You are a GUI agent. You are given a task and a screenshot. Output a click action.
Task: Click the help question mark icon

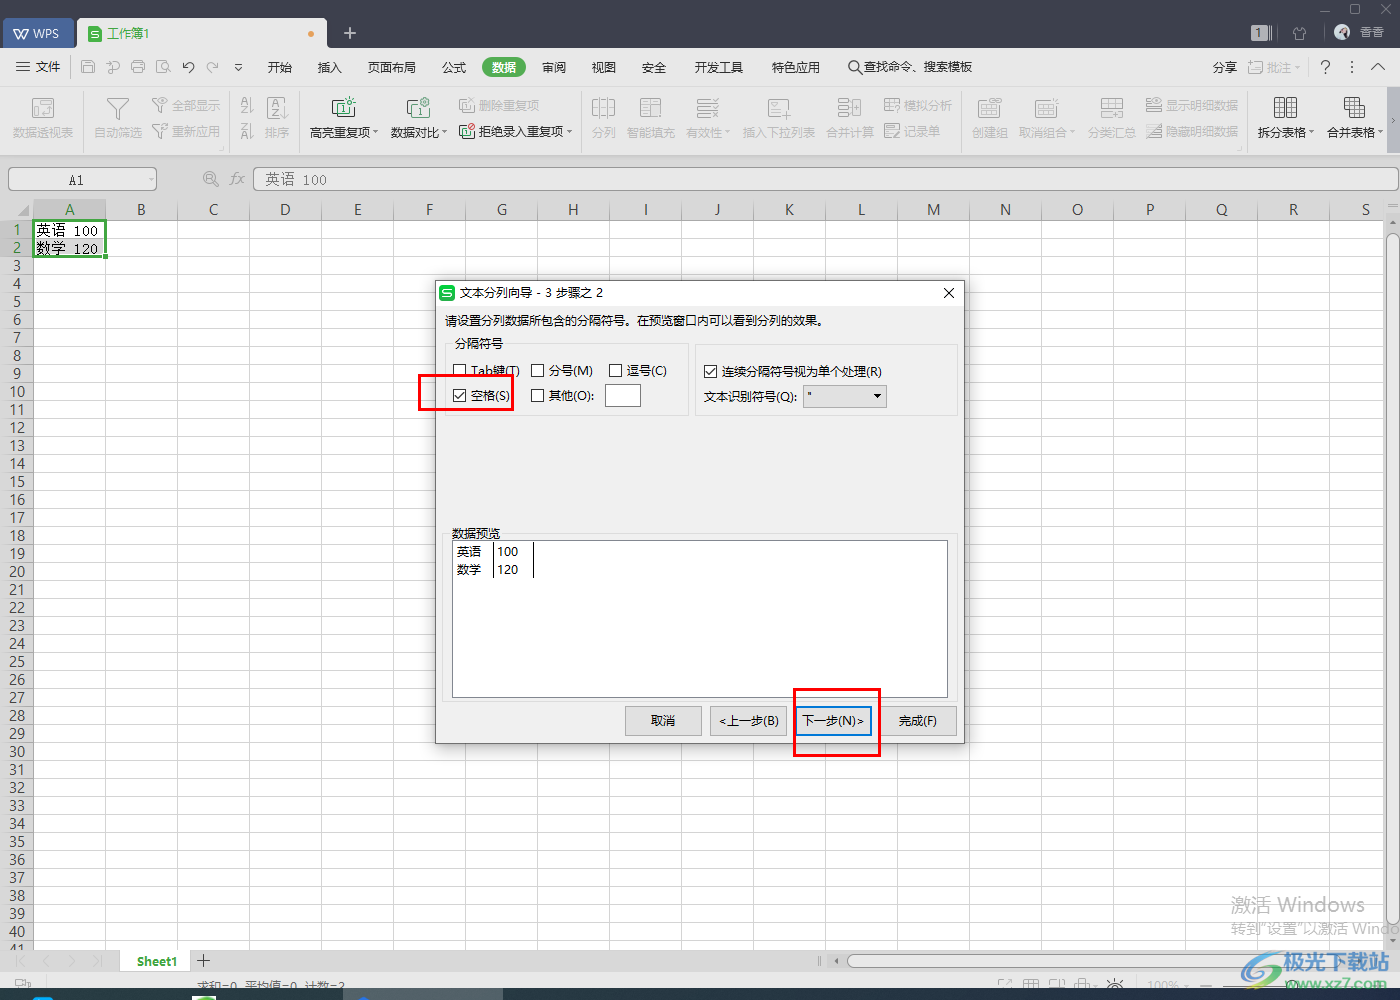click(x=1325, y=67)
